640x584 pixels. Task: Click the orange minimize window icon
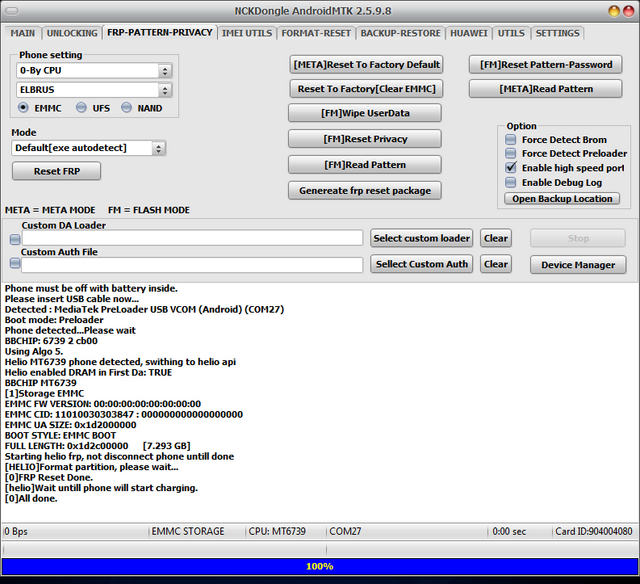click(613, 11)
